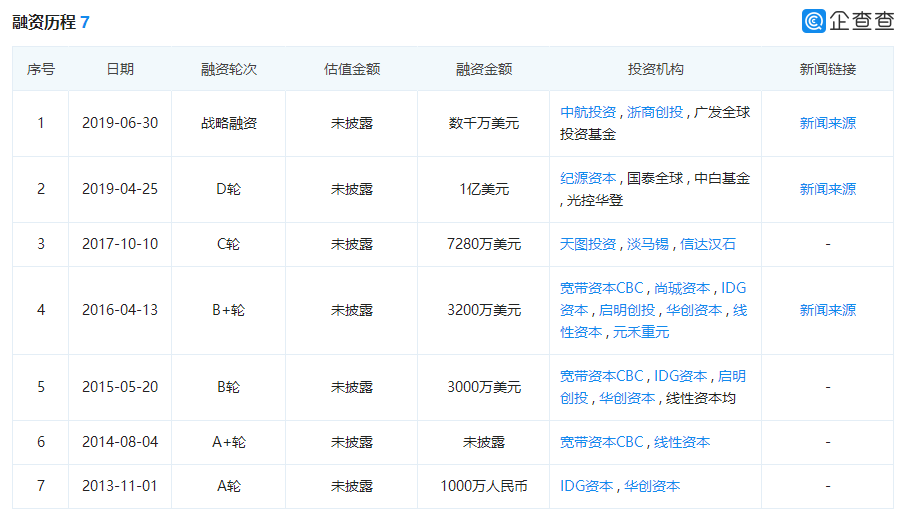This screenshot has height=519, width=906.
Task: Open 宽带资本CBC link in B+轮 row
Action: 601,288
